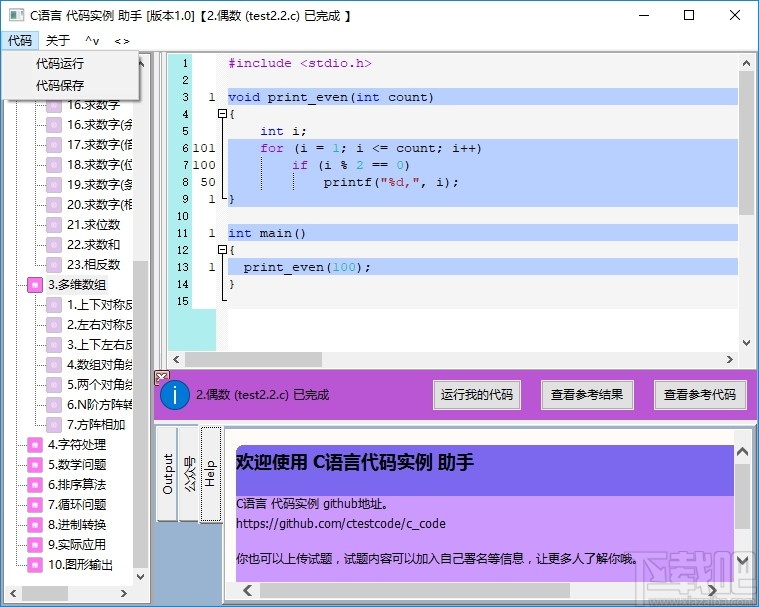
Task: Click the <> menu item
Action: (122, 41)
